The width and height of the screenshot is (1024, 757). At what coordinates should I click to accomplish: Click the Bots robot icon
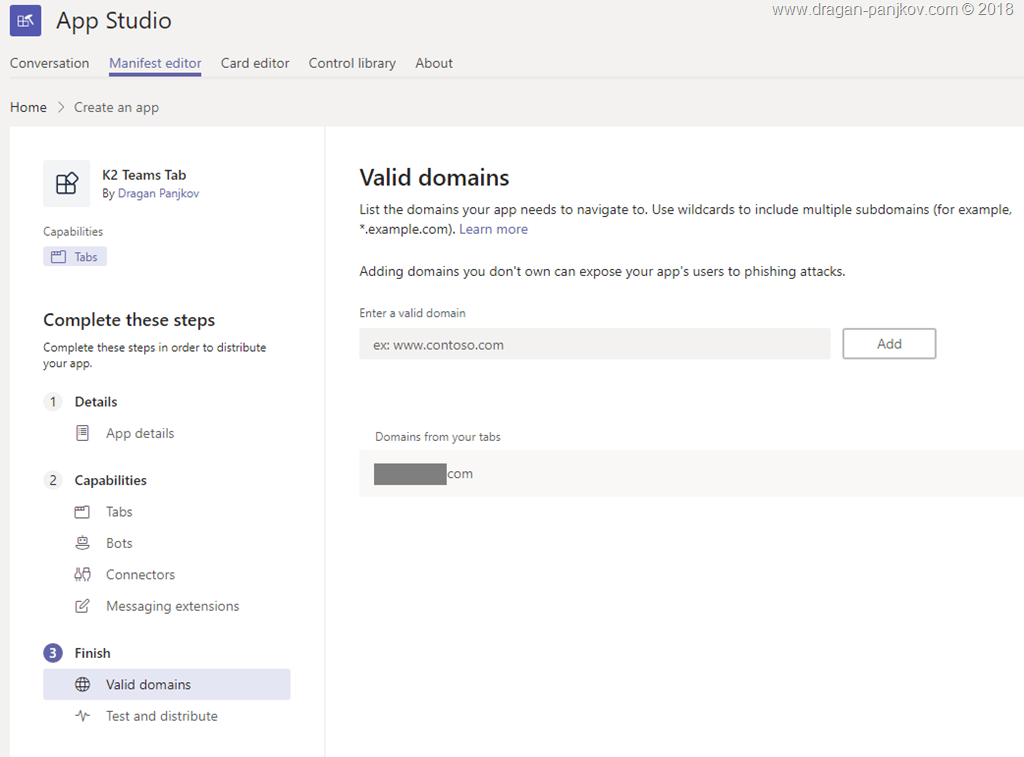click(x=83, y=543)
